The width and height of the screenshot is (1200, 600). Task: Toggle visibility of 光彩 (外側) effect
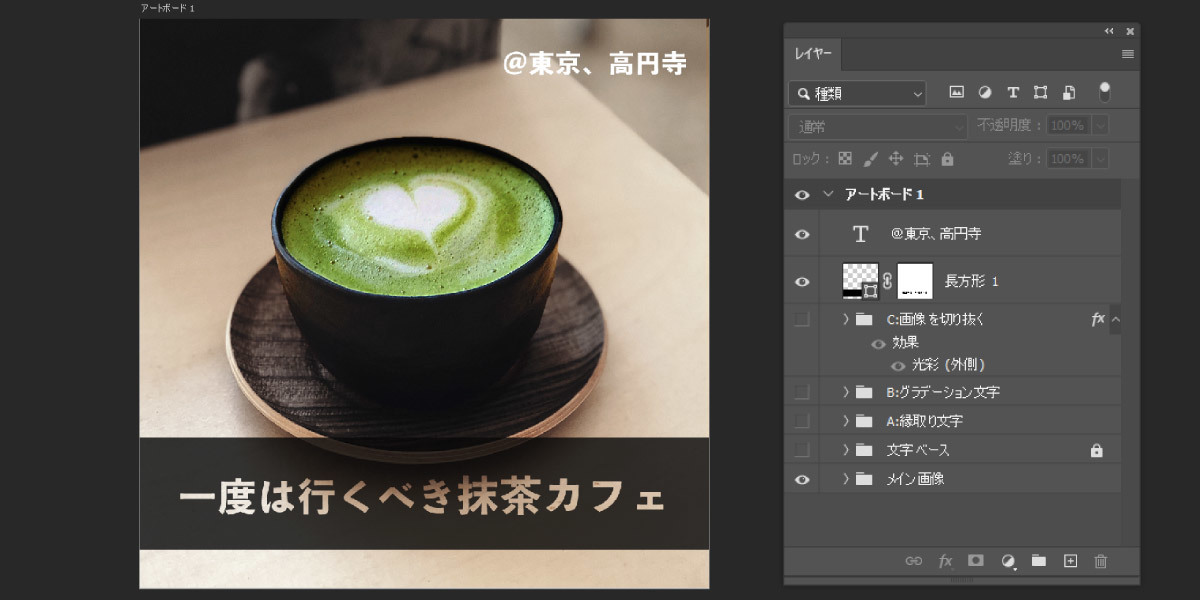tap(898, 366)
